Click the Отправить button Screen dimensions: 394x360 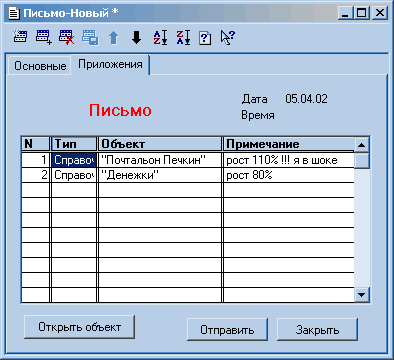tap(227, 330)
